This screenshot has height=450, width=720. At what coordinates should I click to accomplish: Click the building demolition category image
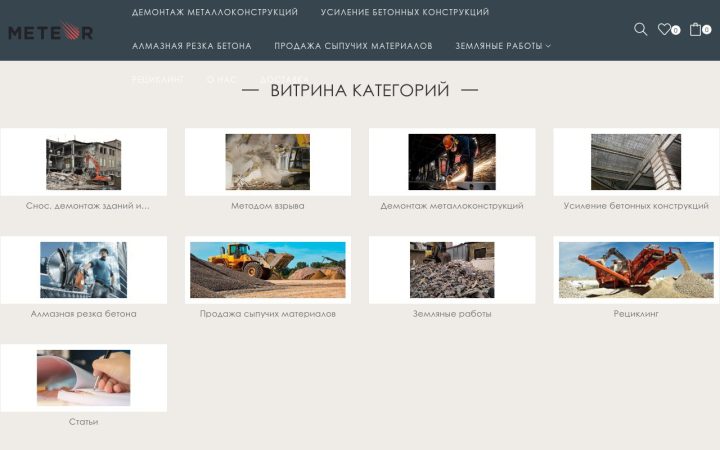click(83, 163)
